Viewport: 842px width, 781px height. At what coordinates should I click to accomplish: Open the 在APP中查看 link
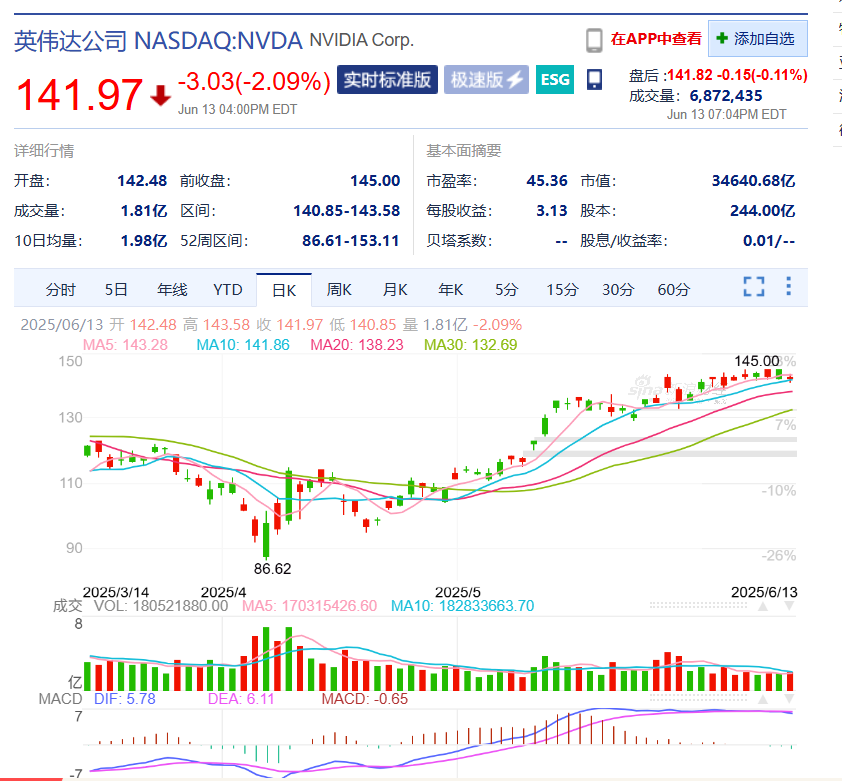656,39
